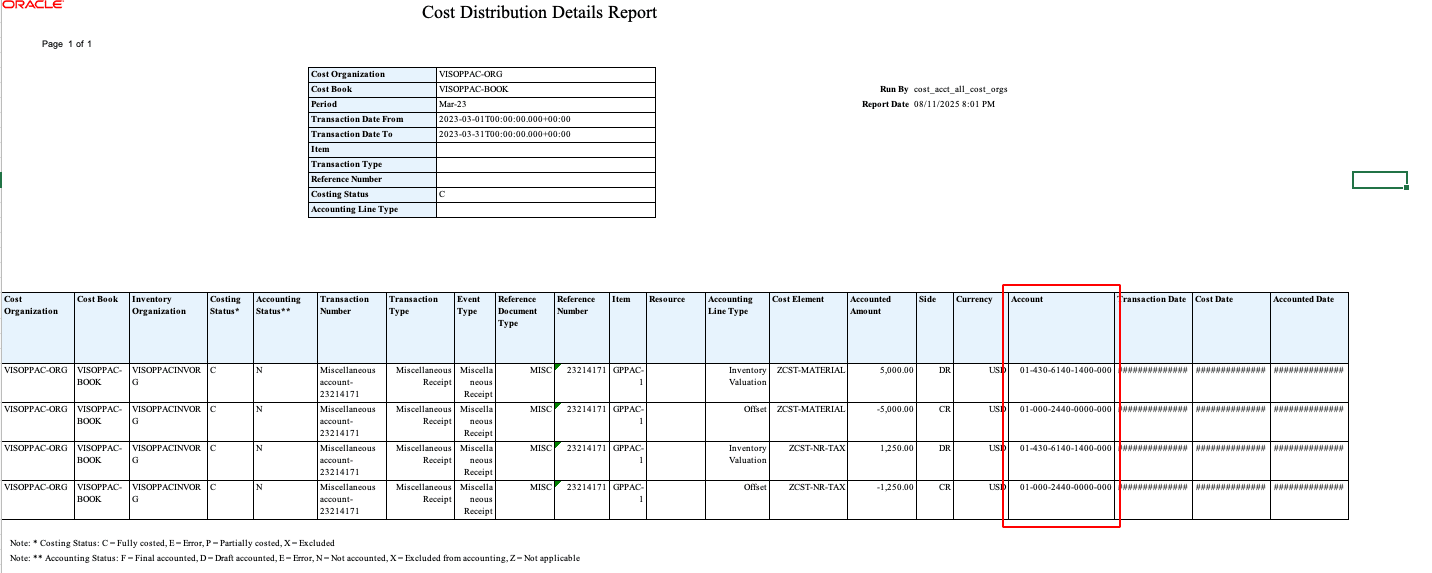Select Offset in the -1,250.00 row

738,499
